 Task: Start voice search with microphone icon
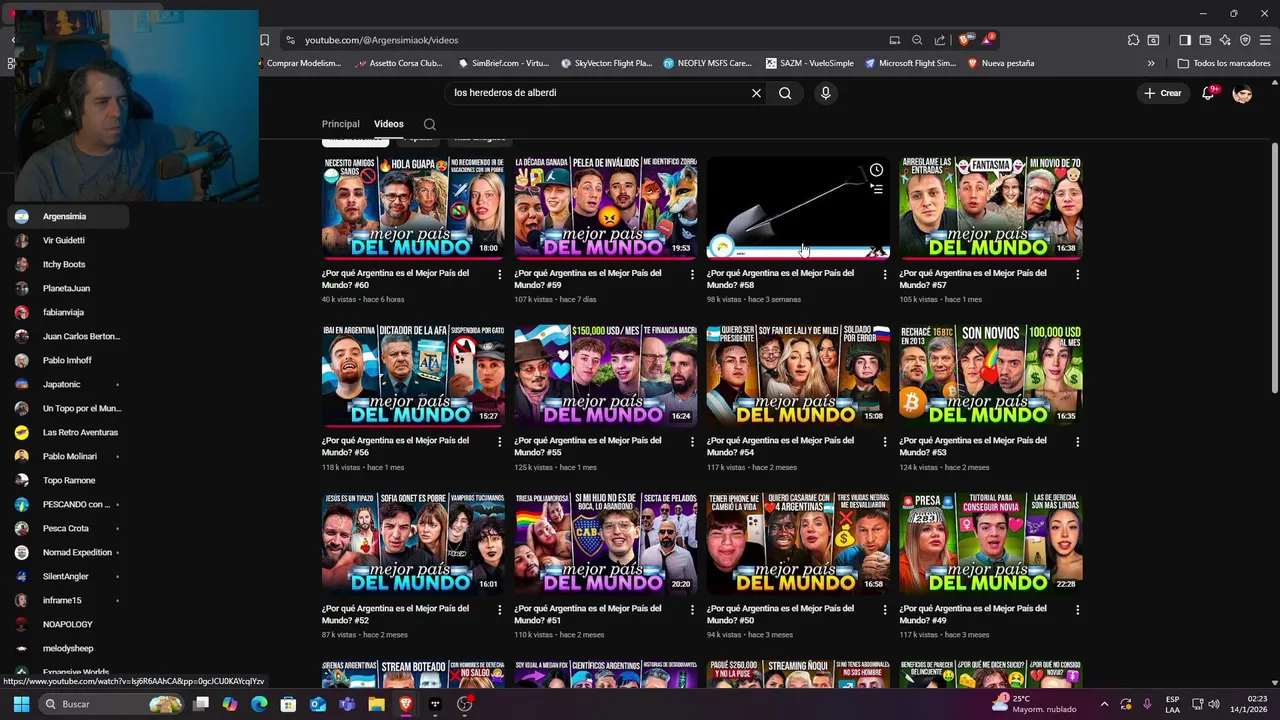click(x=825, y=93)
